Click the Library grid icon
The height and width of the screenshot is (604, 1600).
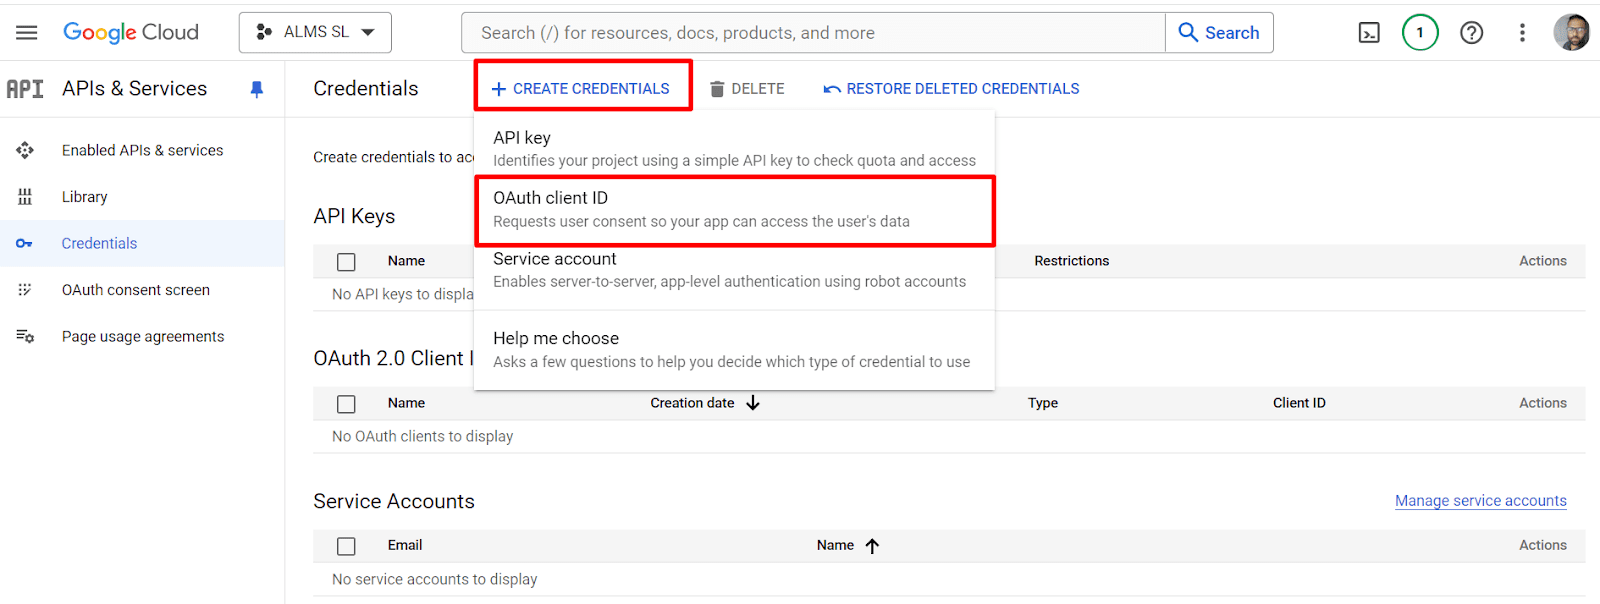pyautogui.click(x=25, y=197)
